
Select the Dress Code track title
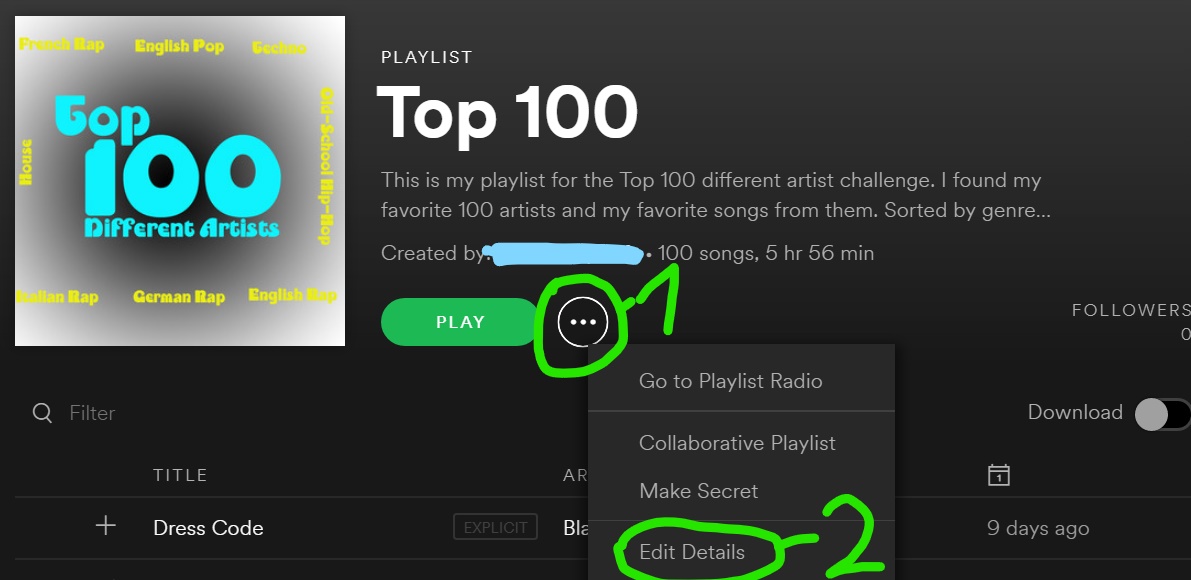[208, 528]
